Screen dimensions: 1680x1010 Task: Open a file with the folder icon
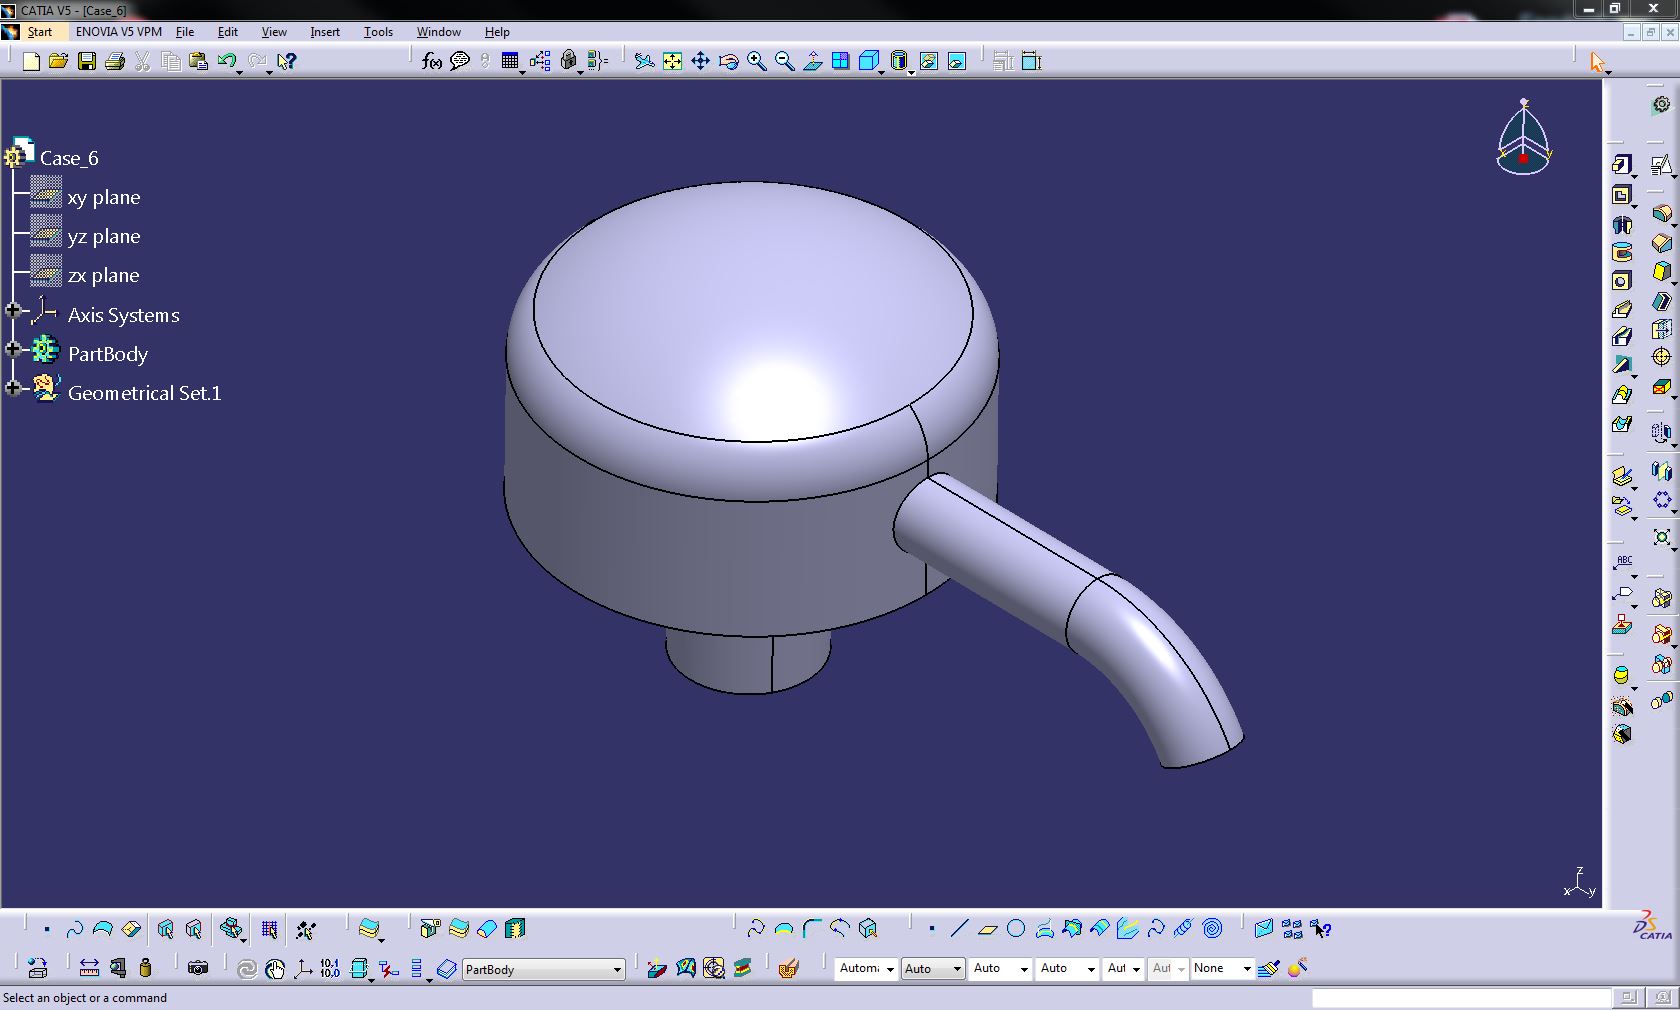[x=59, y=61]
